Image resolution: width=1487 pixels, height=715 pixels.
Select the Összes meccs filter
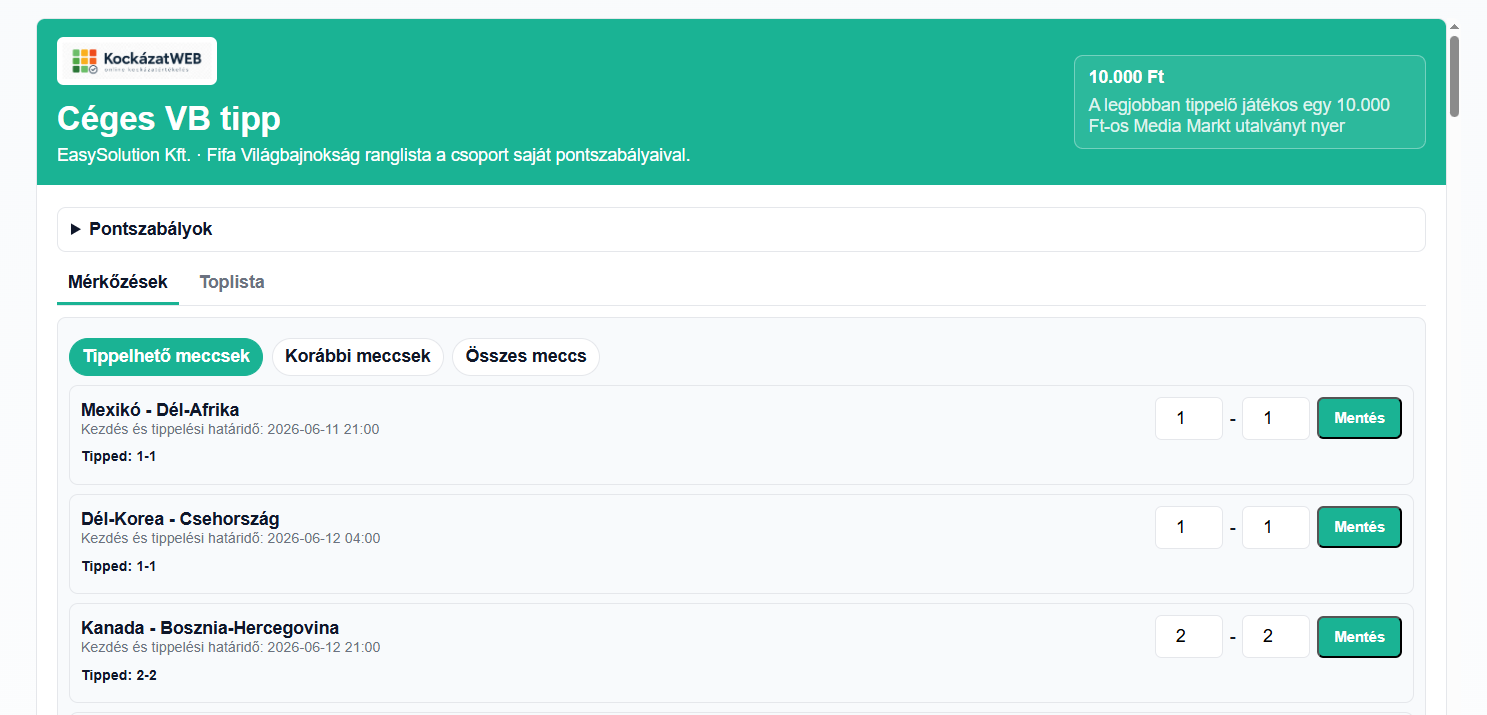(x=526, y=357)
